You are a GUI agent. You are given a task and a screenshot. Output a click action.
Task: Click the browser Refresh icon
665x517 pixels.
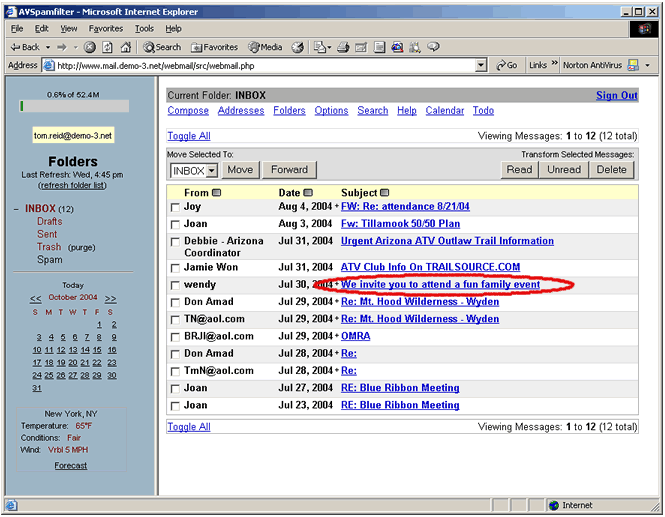pyautogui.click(x=108, y=47)
